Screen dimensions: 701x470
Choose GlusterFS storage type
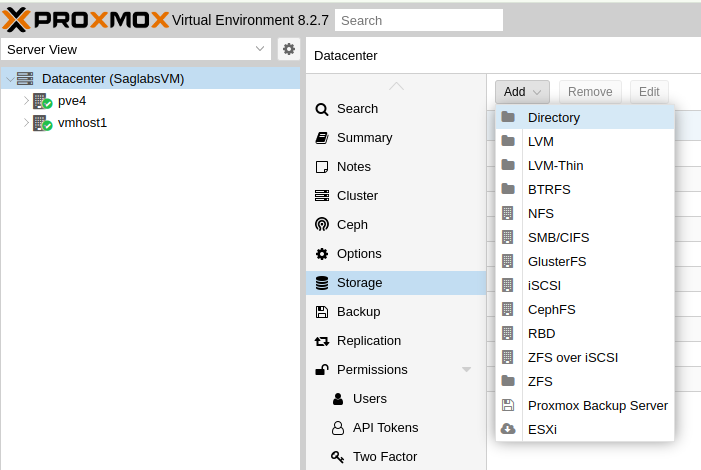pos(585,262)
